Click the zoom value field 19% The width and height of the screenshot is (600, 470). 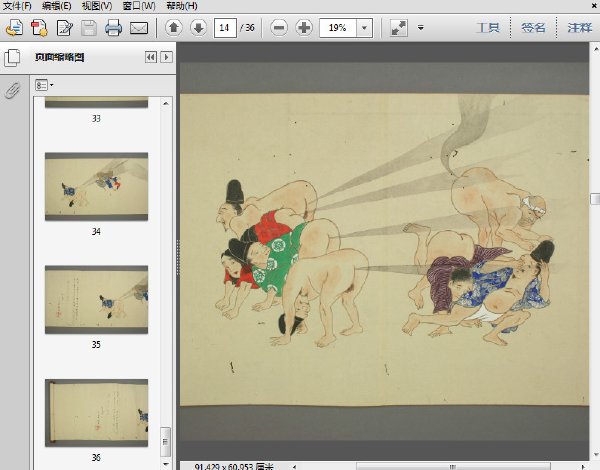click(338, 28)
